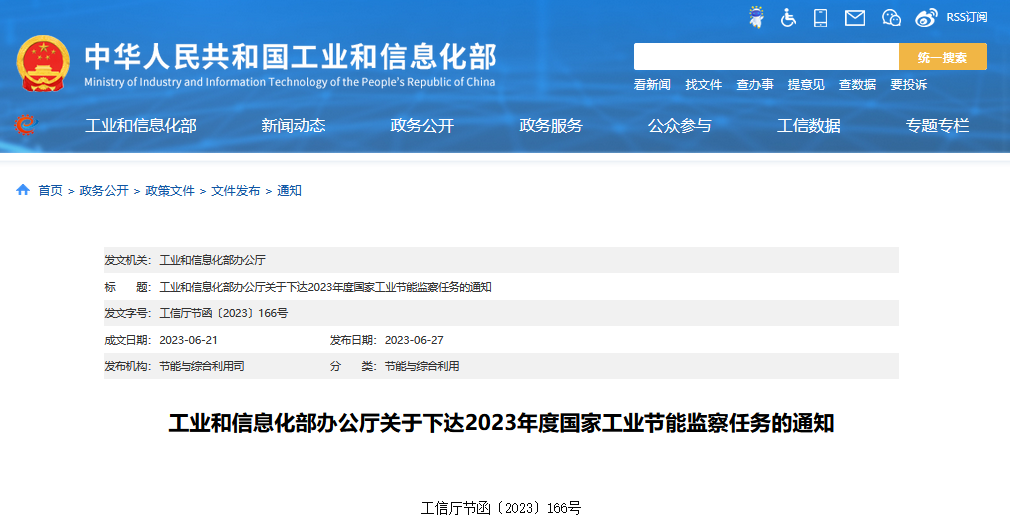Select the 标题 row text in info table

pyautogui.click(x=325, y=287)
